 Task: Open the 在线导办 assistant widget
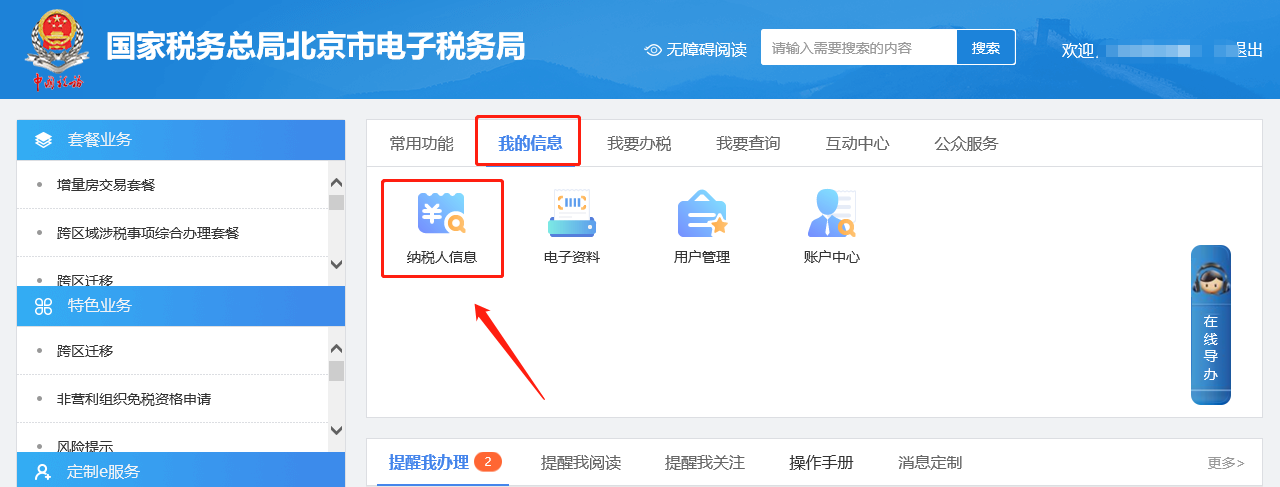(x=1211, y=325)
